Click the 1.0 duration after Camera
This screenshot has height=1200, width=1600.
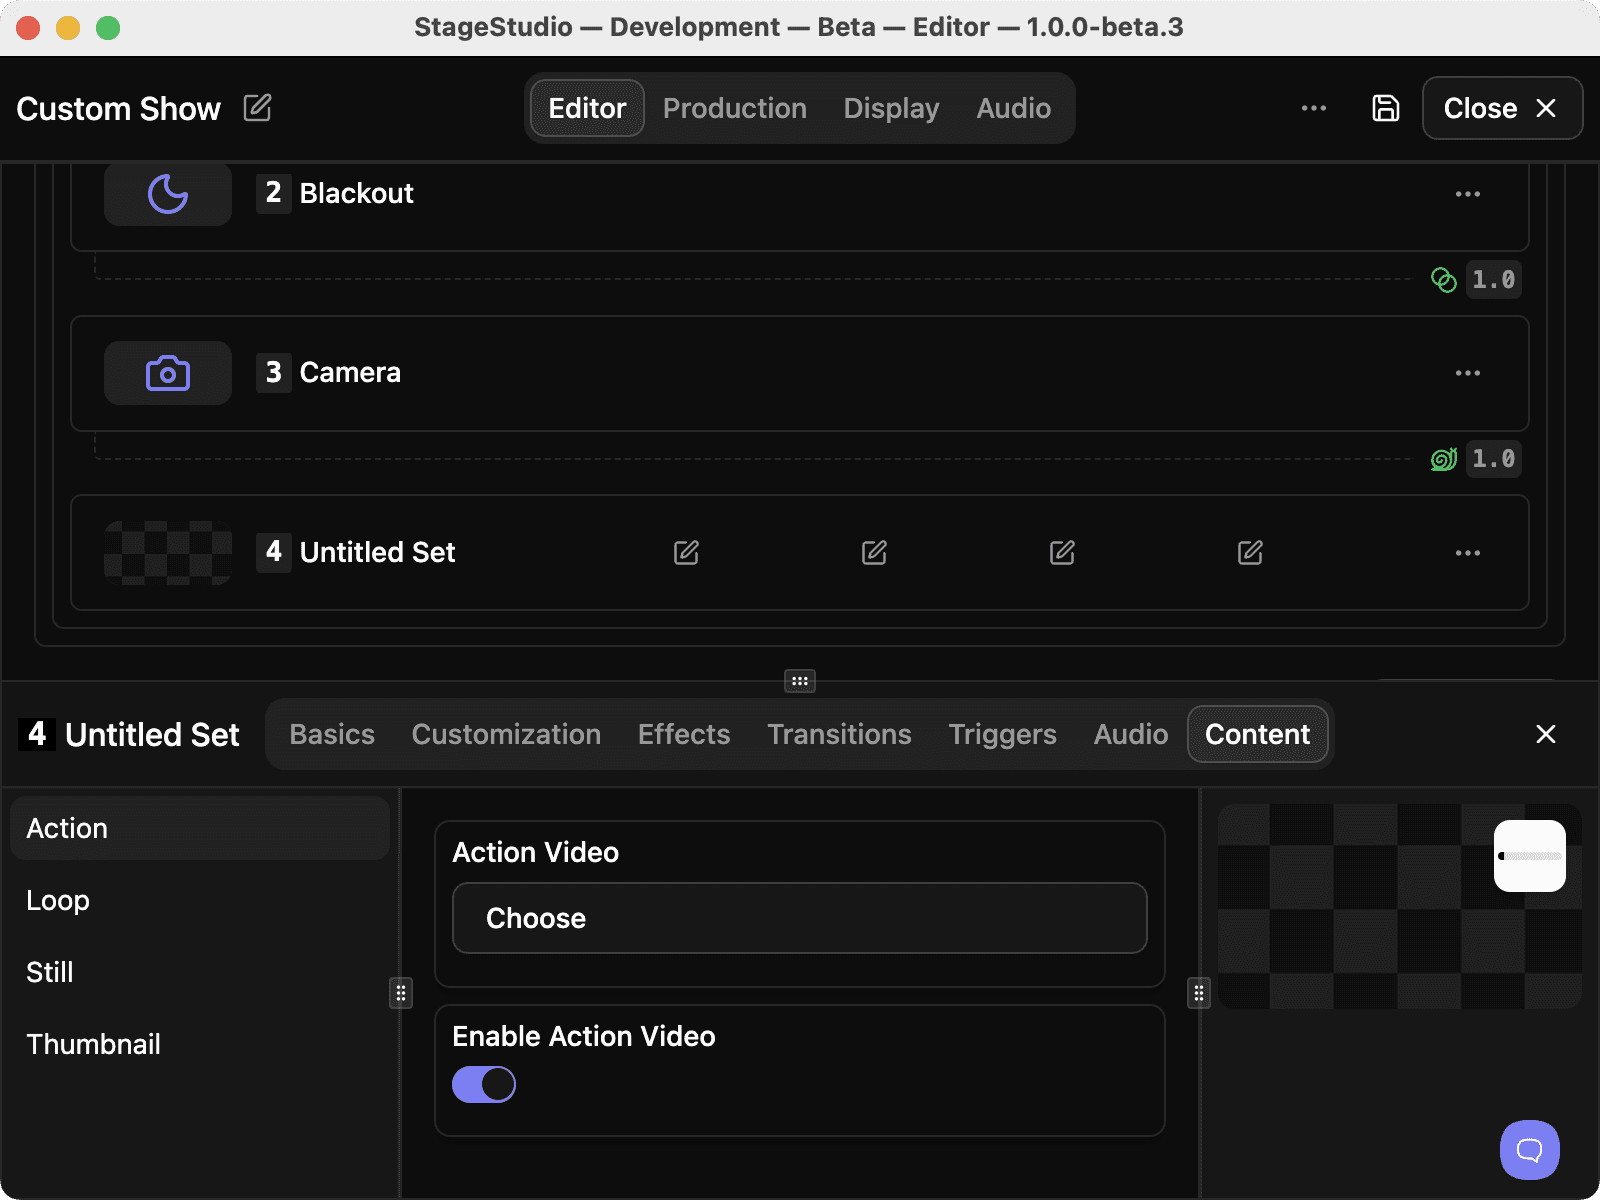(1494, 459)
